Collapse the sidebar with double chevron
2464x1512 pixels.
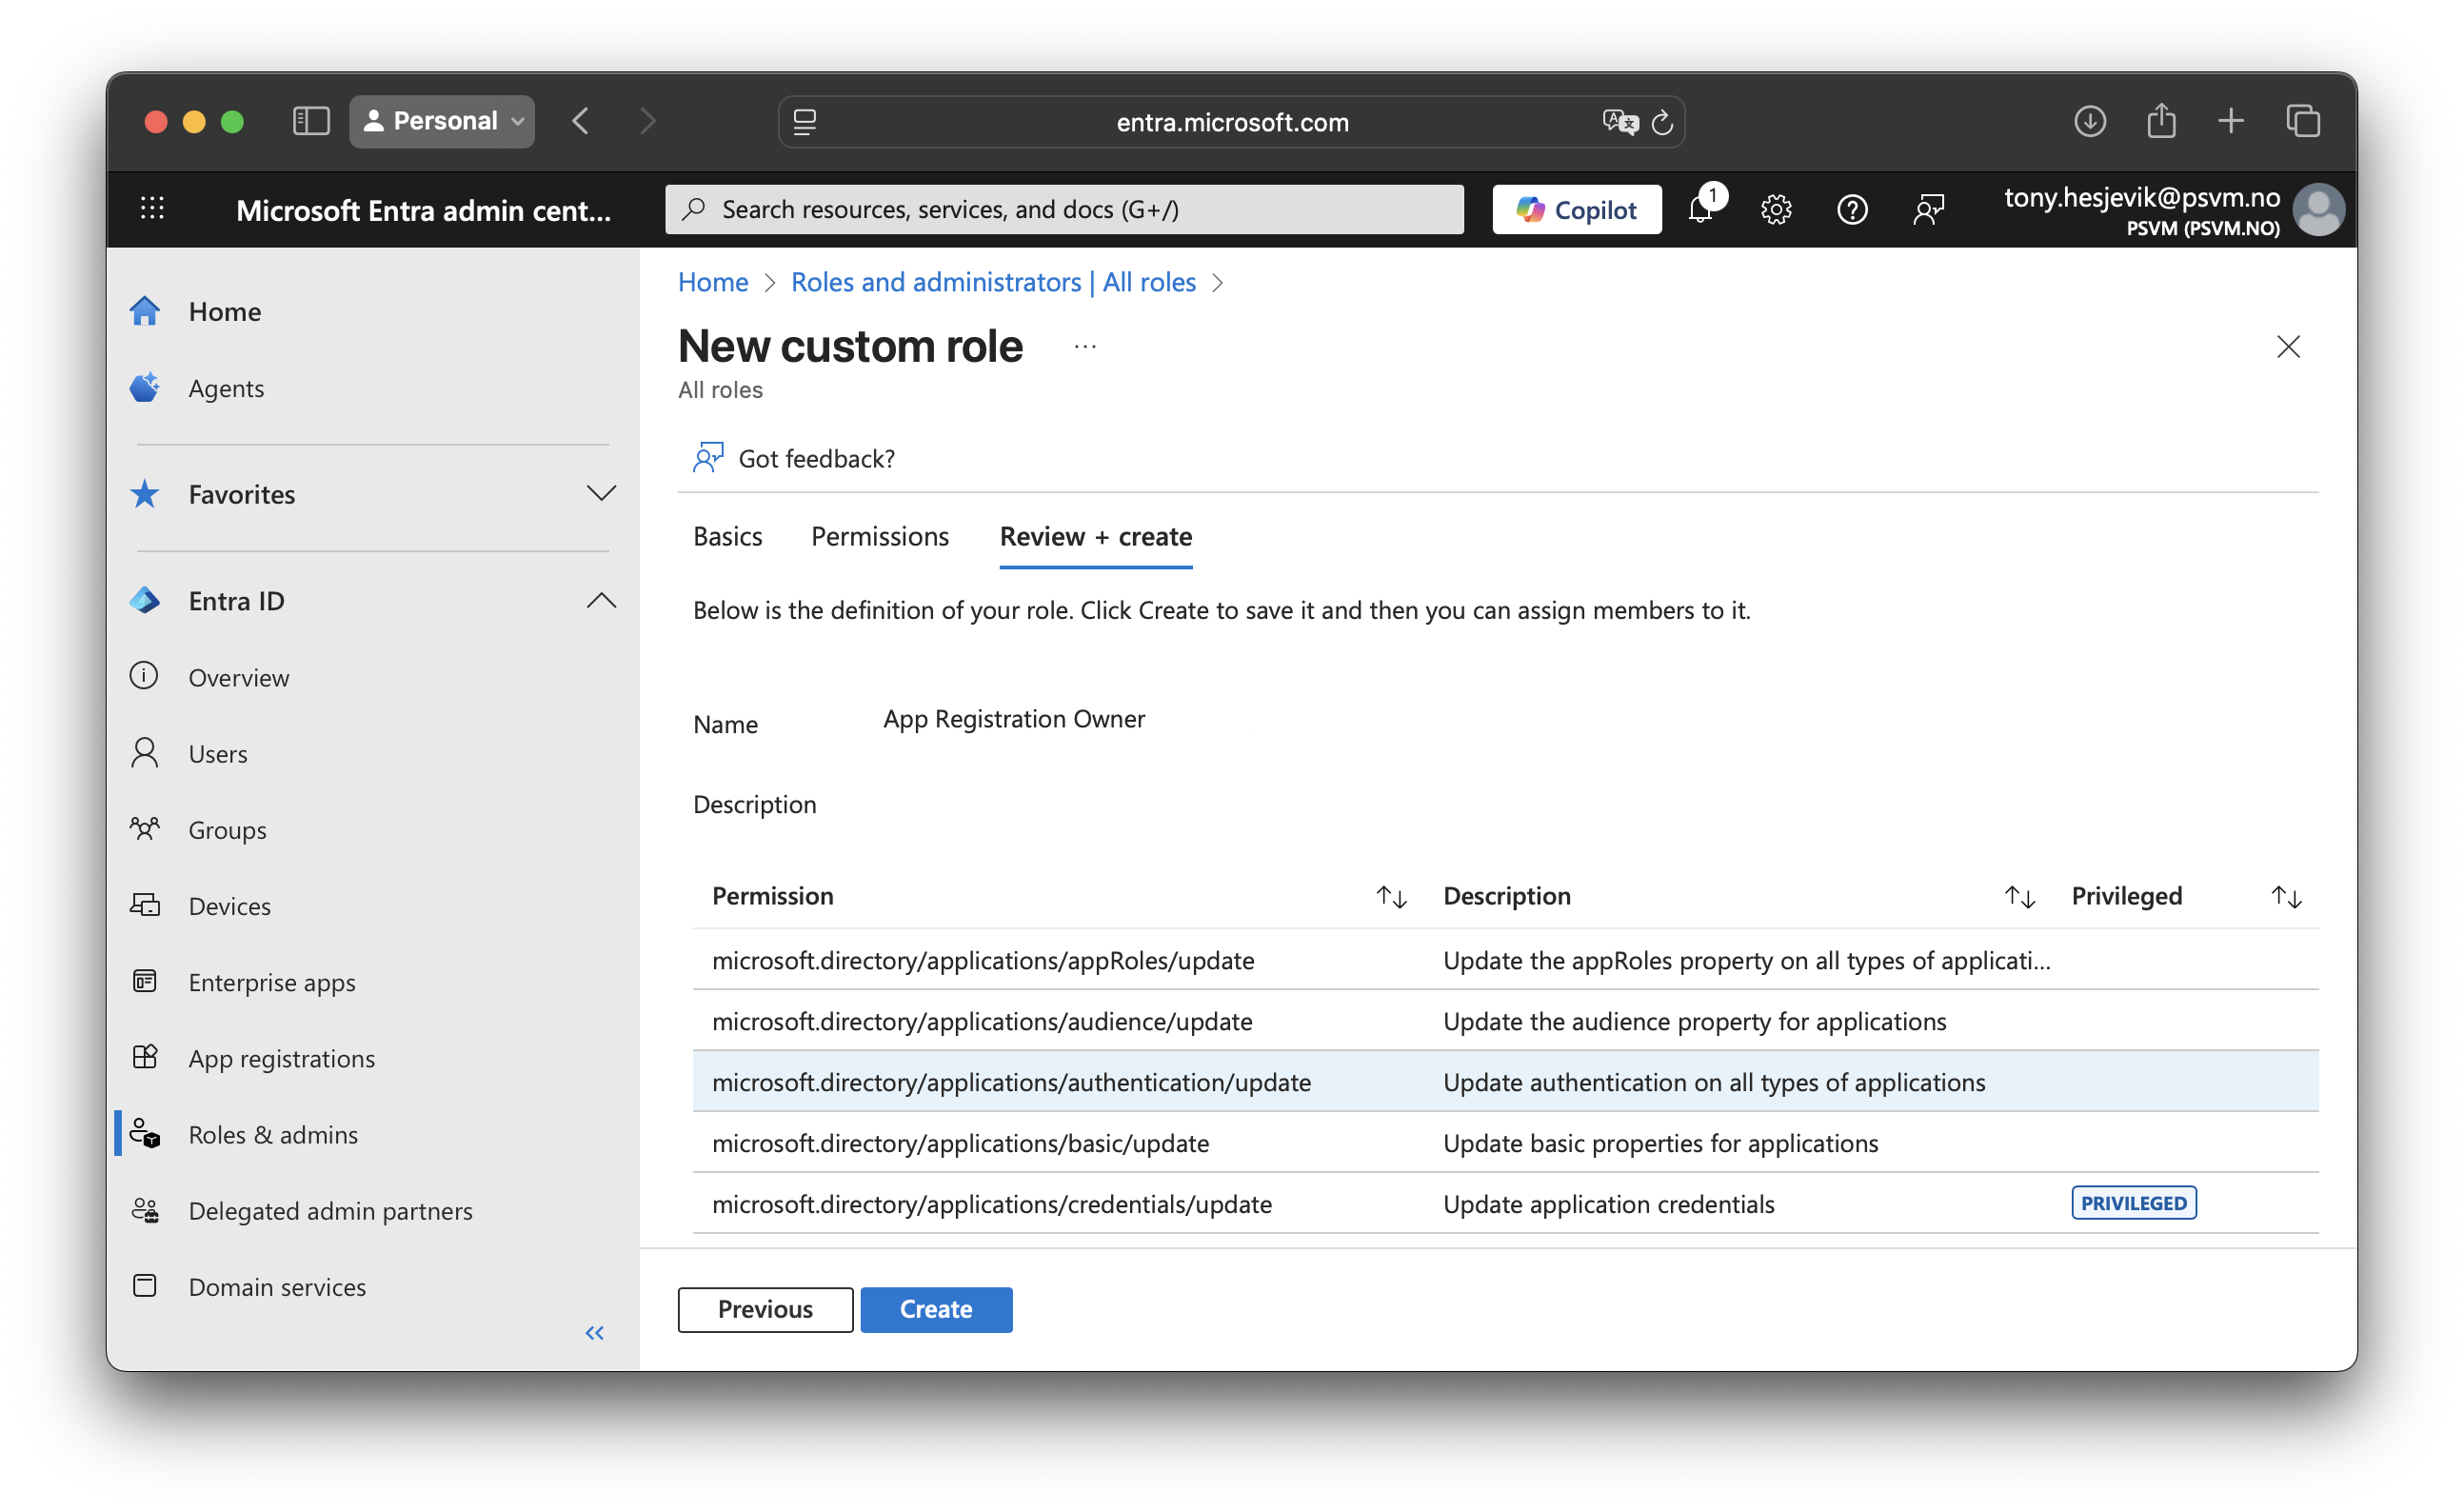(x=595, y=1333)
